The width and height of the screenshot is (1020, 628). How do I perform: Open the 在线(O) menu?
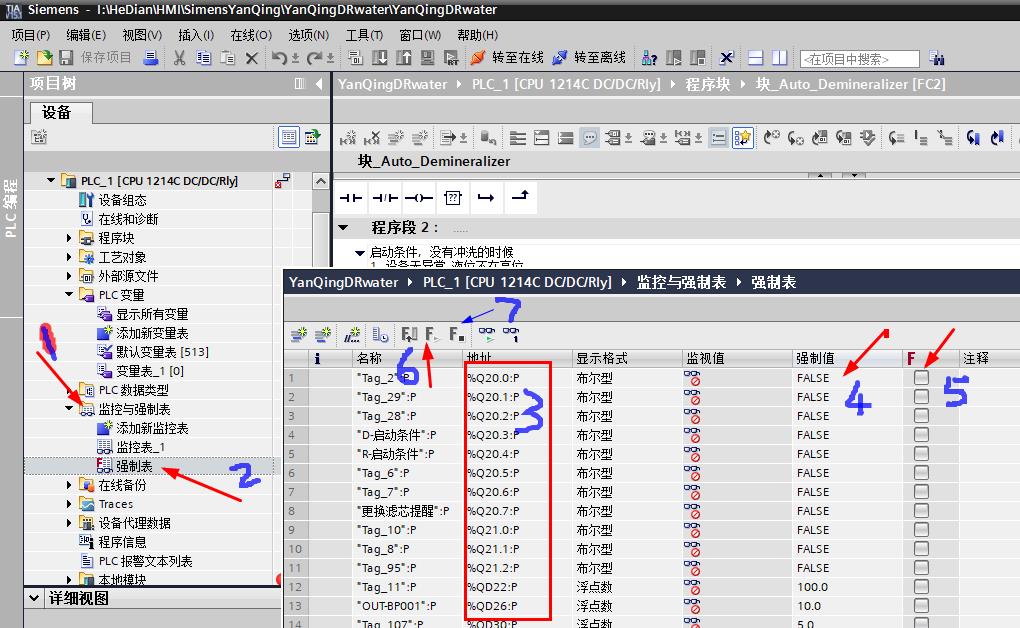coord(250,35)
